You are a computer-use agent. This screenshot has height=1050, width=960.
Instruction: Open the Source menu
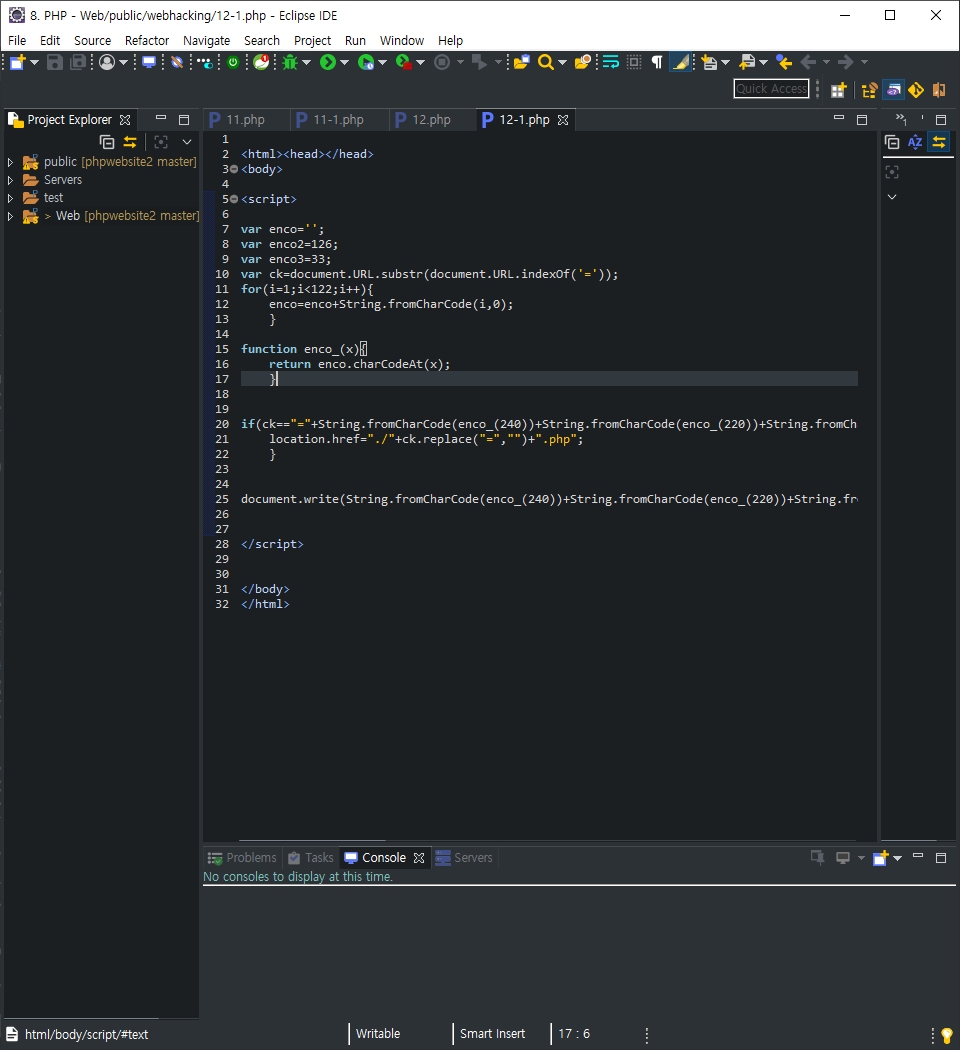pos(92,41)
